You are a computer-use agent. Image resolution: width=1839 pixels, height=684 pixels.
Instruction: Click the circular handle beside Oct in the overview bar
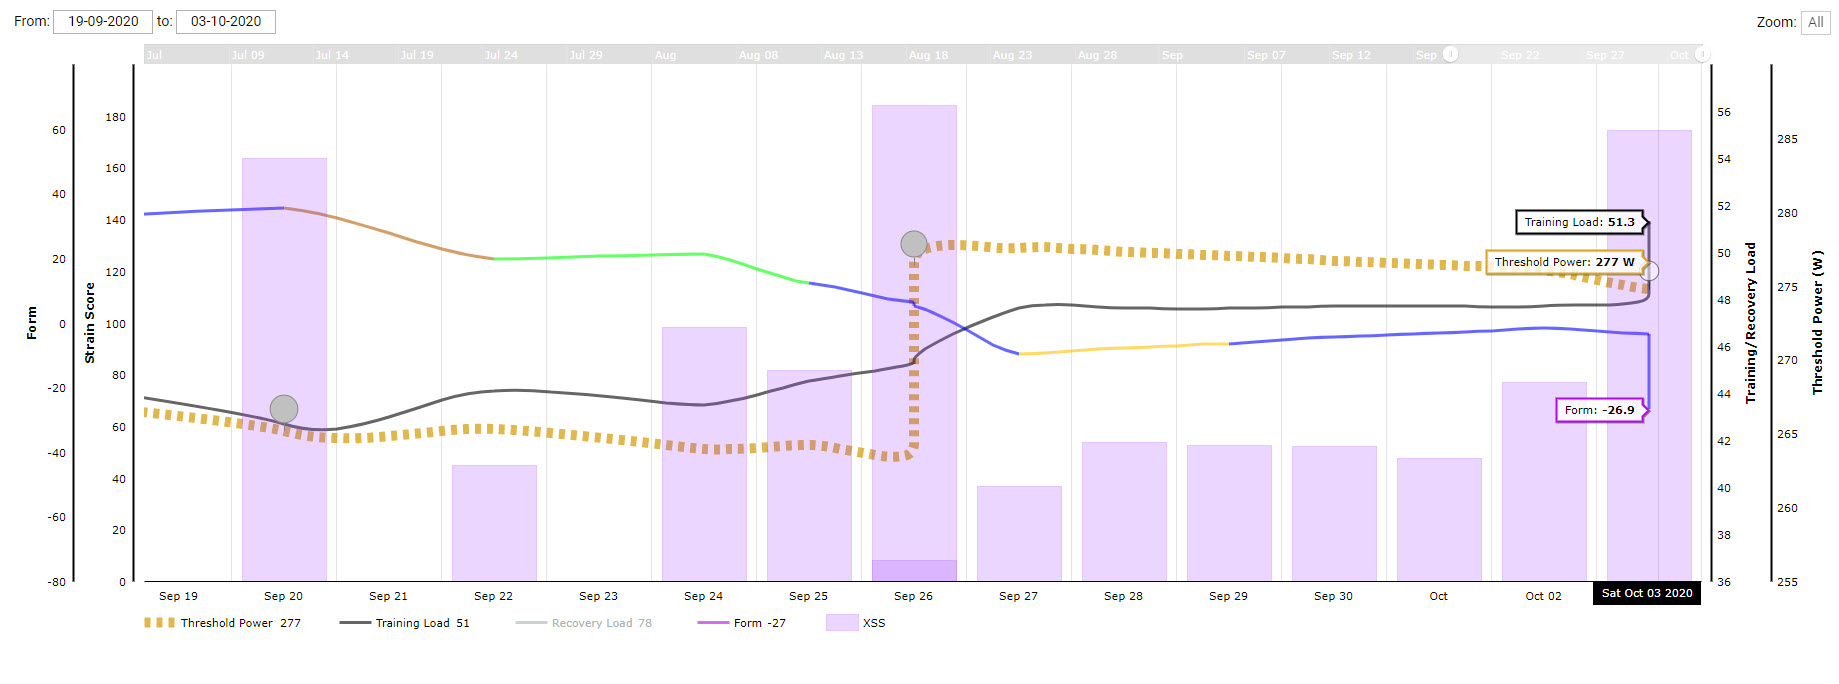[1702, 55]
